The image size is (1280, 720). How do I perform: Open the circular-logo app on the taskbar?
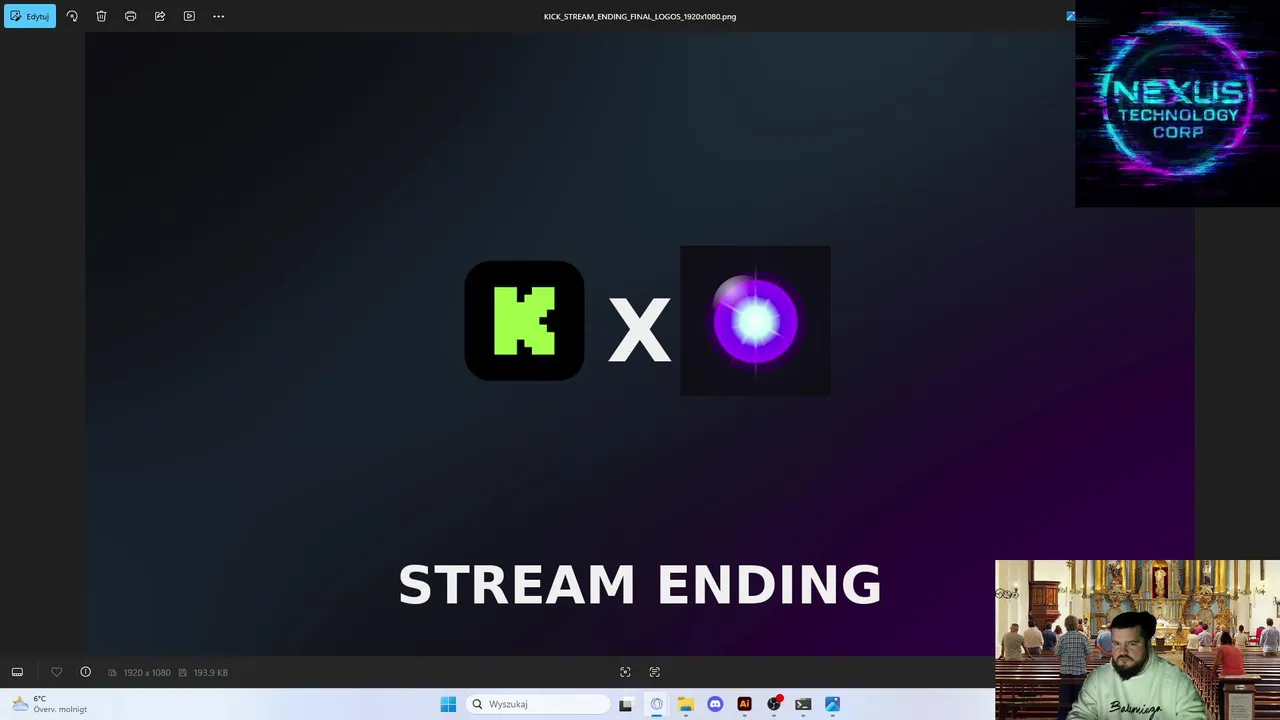pos(656,704)
